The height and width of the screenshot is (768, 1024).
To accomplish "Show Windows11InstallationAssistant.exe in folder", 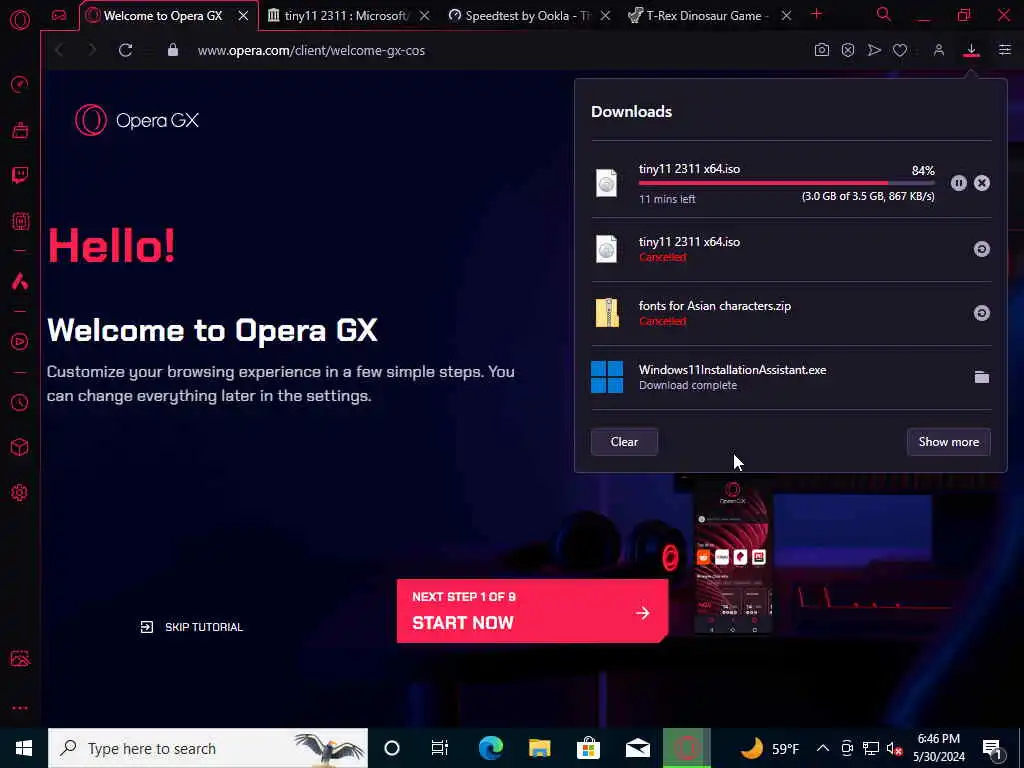I will 982,377.
